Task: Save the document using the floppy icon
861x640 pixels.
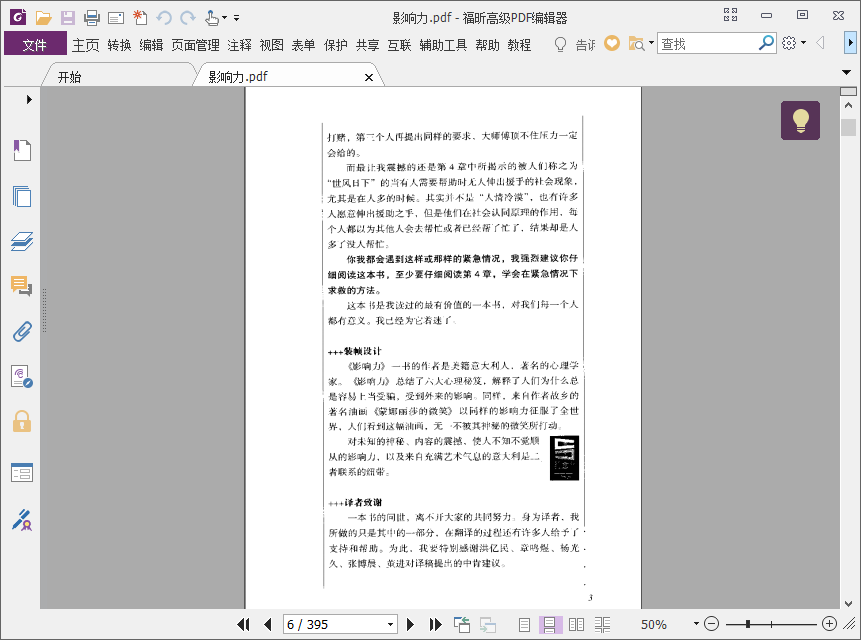Action: 68,18
